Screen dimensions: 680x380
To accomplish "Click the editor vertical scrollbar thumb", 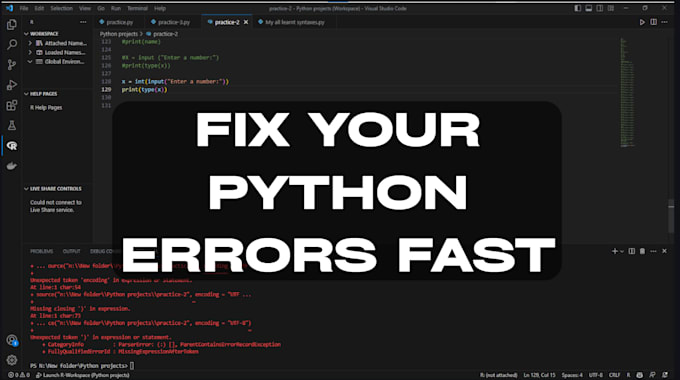I will (x=671, y=216).
